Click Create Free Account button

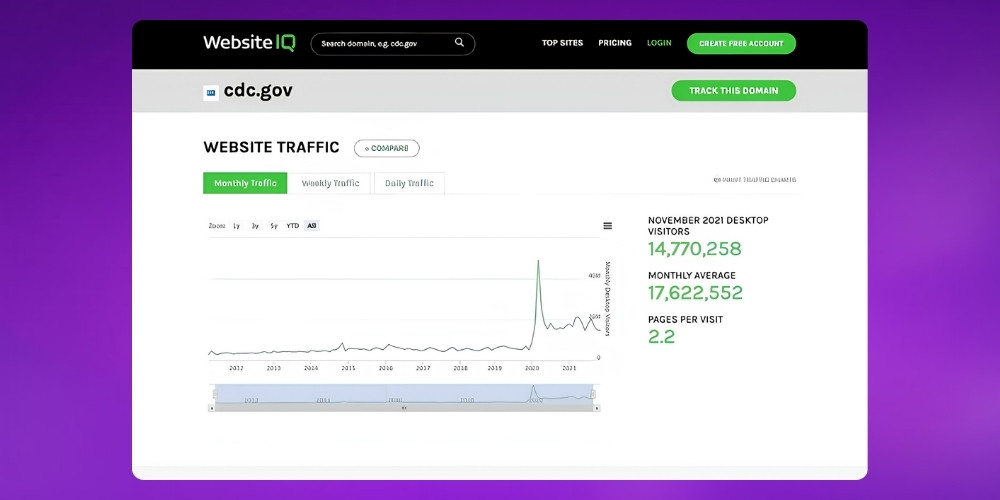click(x=741, y=43)
